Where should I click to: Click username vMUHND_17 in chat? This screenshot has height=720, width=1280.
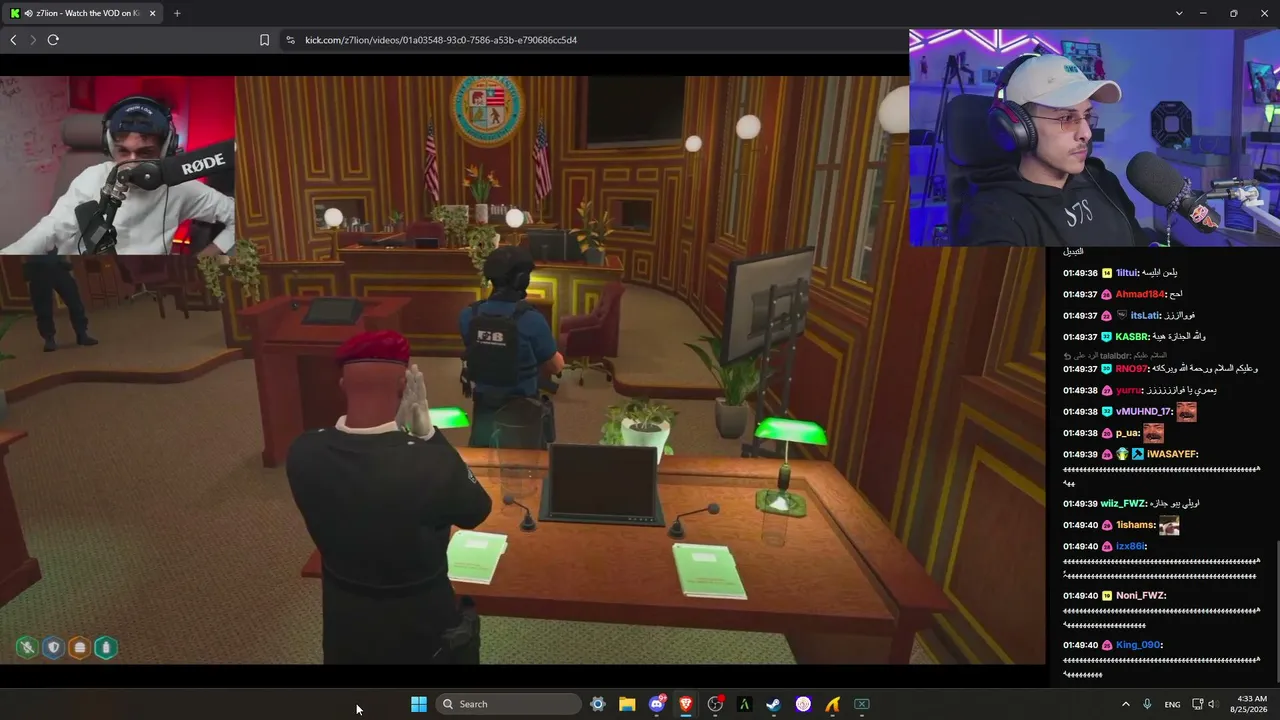point(1144,412)
